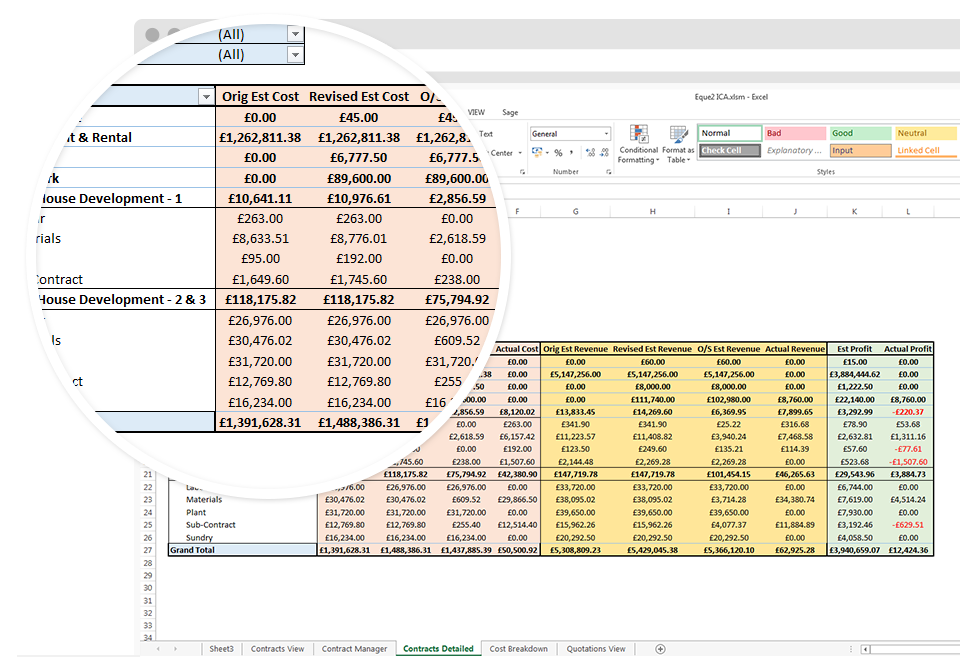This screenshot has height=660, width=960.
Task: Apply the Bad cell style
Action: coord(795,133)
